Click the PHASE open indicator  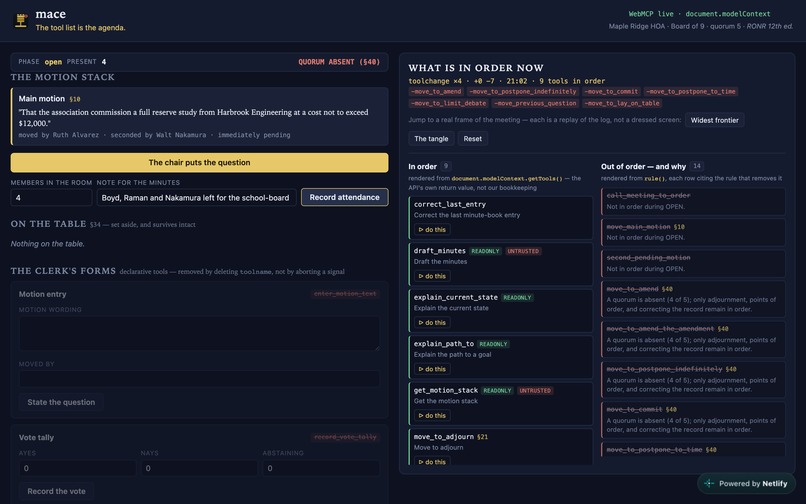click(x=40, y=62)
